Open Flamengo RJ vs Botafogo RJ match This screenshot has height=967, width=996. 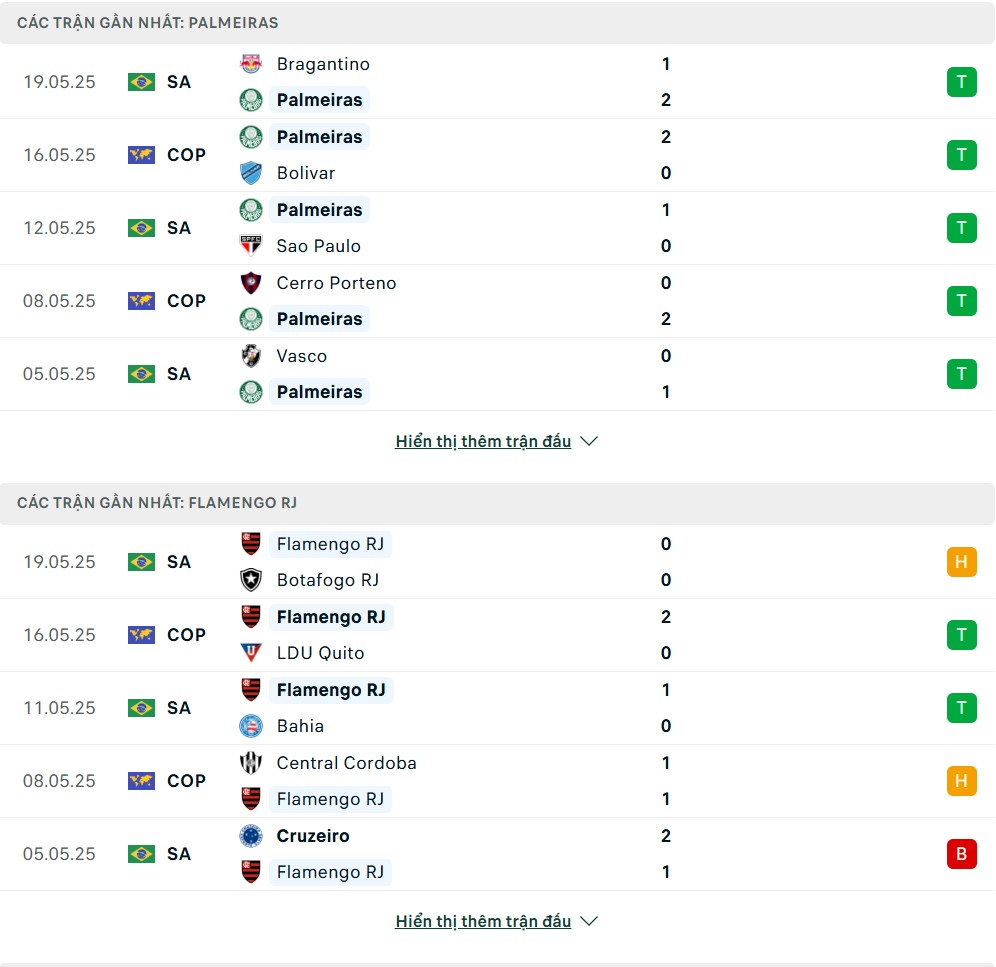[497, 562]
